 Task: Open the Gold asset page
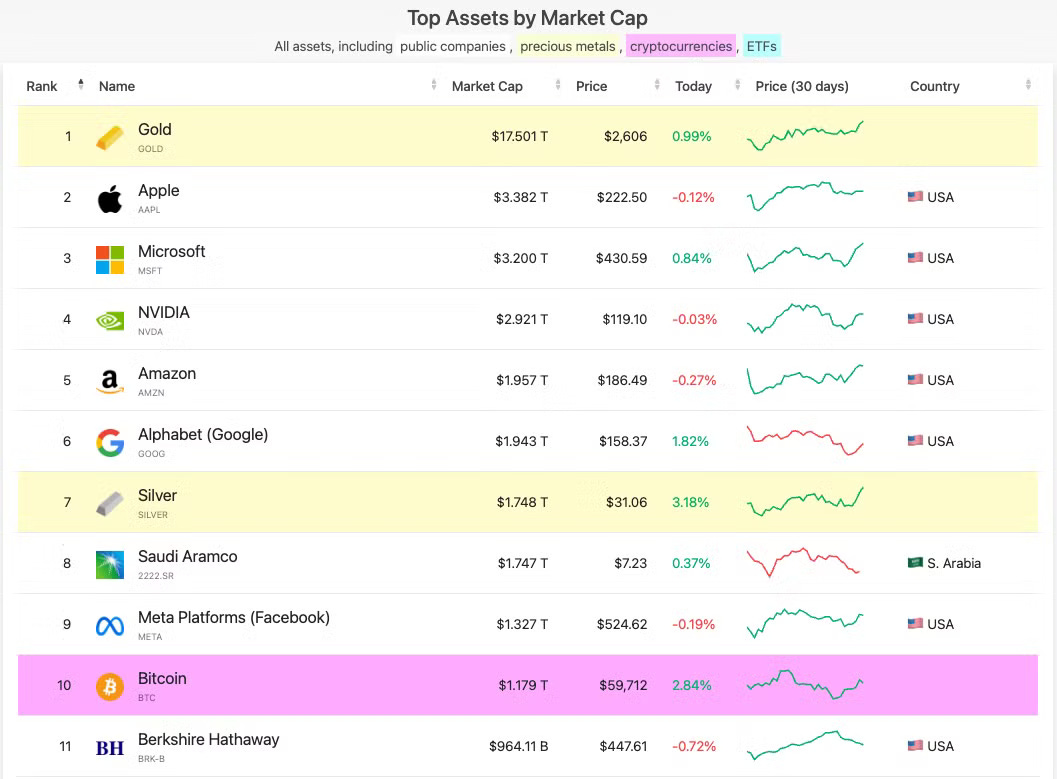pyautogui.click(x=154, y=129)
